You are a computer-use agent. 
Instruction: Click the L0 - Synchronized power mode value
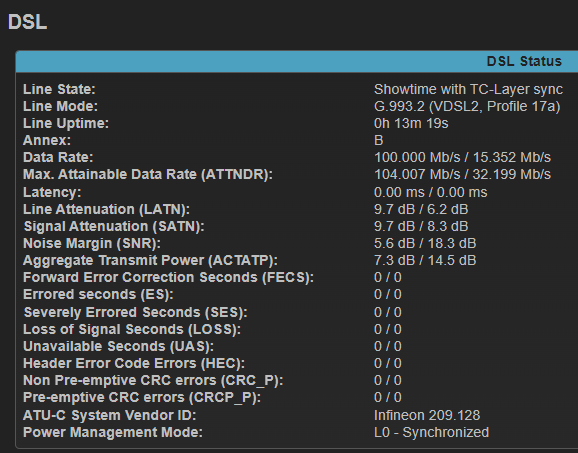pos(431,432)
